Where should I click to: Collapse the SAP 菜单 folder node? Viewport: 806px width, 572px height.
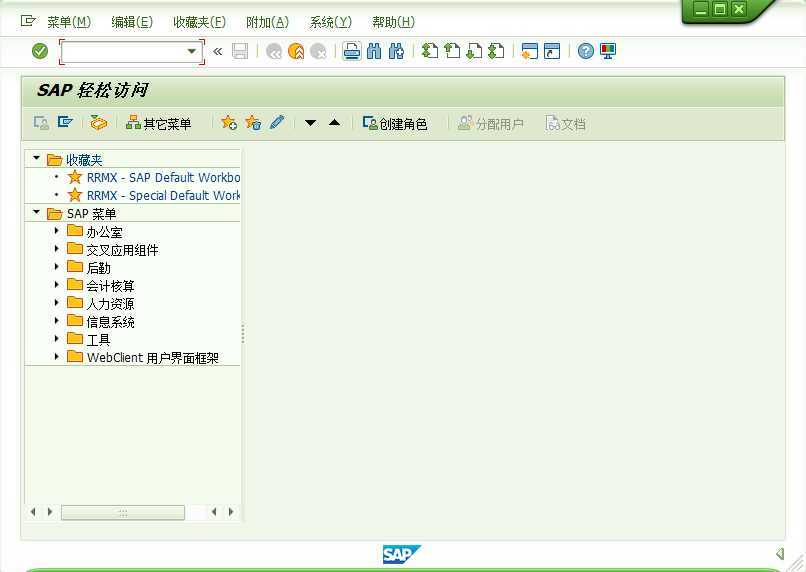(x=36, y=212)
